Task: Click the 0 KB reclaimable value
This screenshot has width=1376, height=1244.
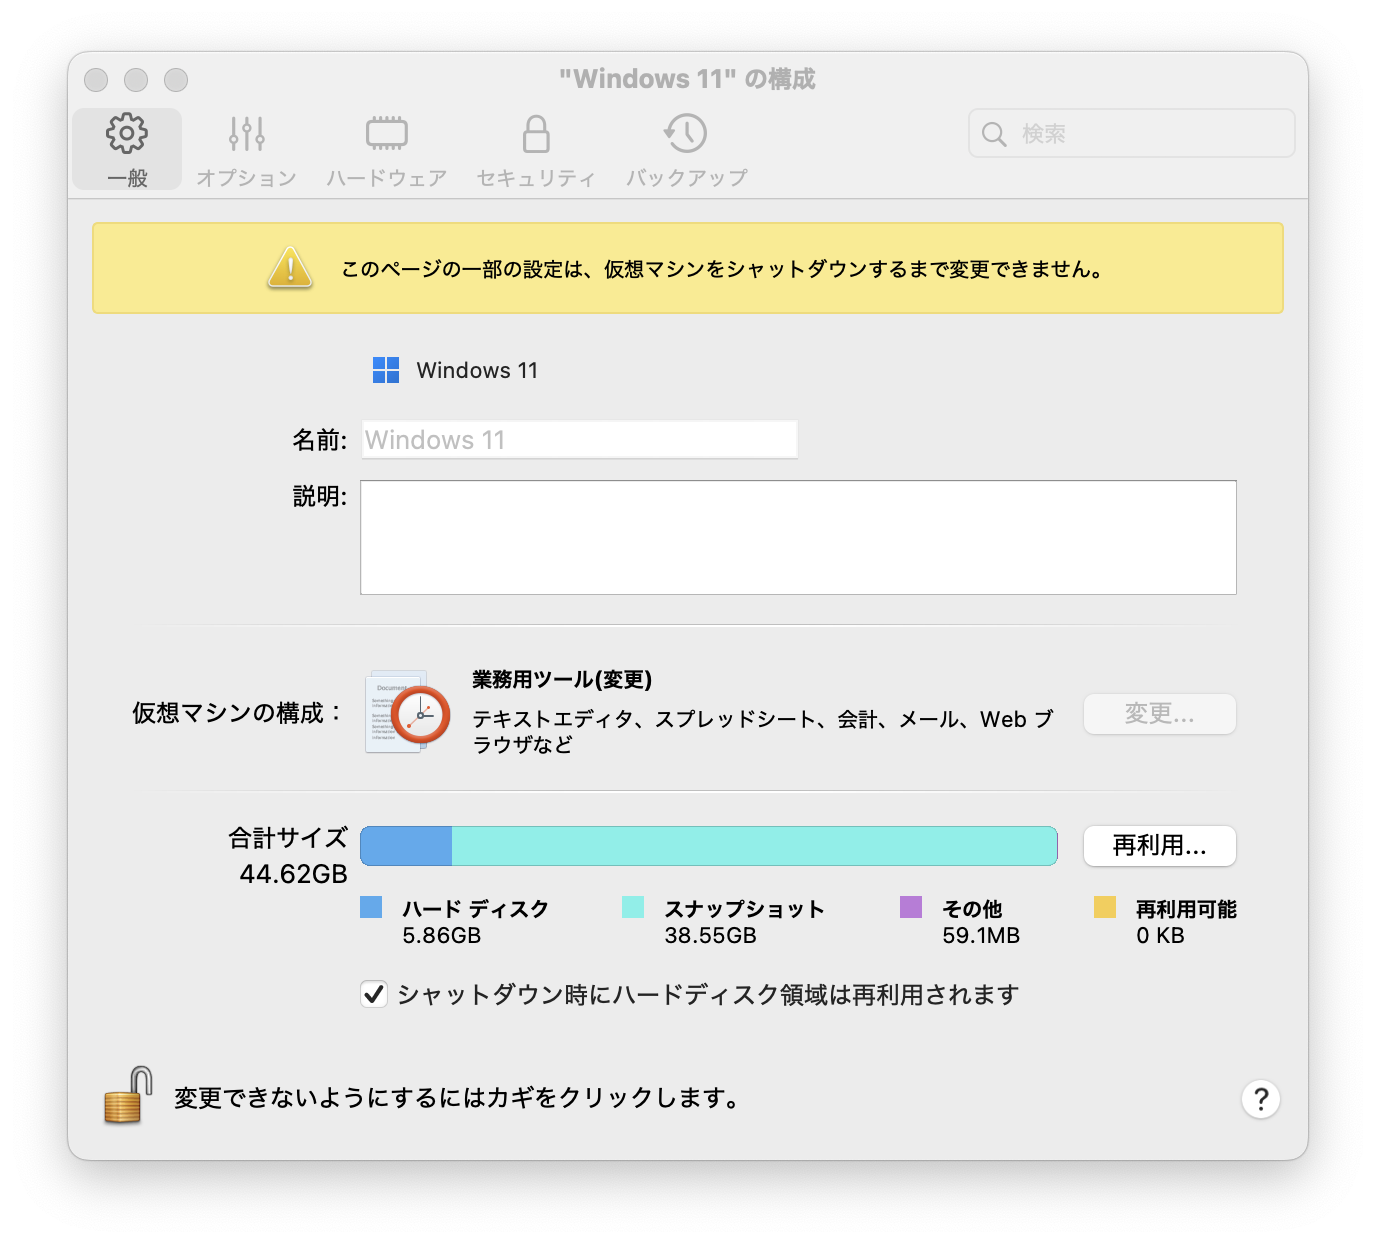Action: click(1160, 936)
